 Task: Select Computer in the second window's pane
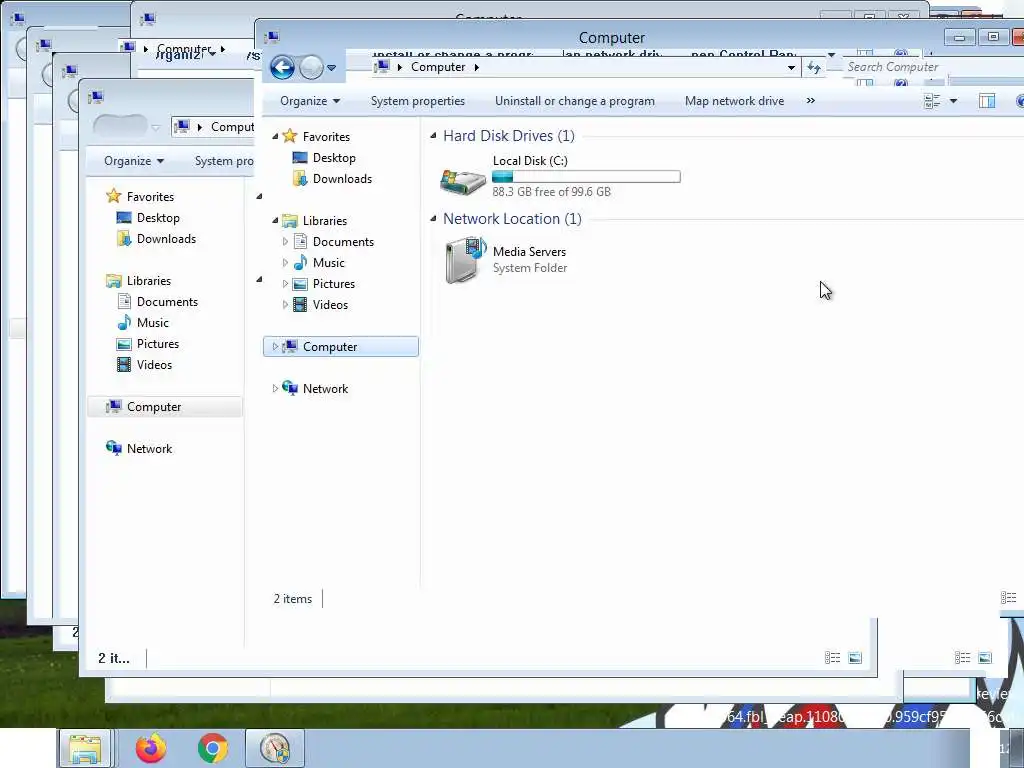pyautogui.click(x=165, y=407)
